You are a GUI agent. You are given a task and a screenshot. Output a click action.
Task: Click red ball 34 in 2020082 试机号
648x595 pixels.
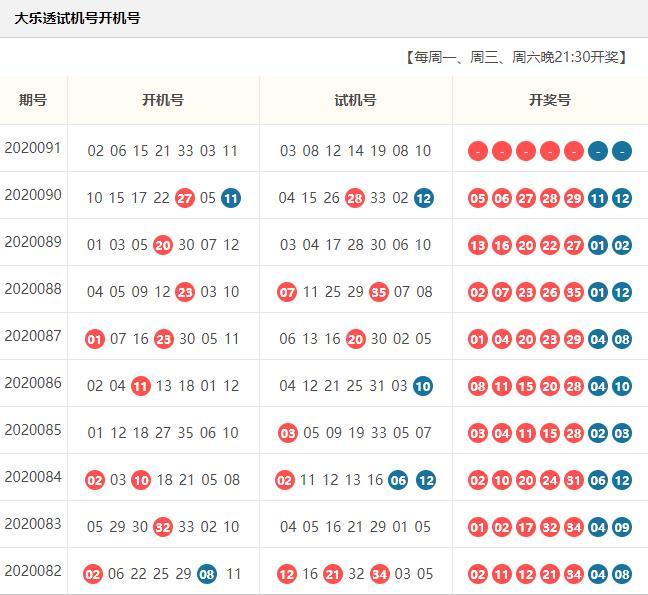(x=379, y=575)
